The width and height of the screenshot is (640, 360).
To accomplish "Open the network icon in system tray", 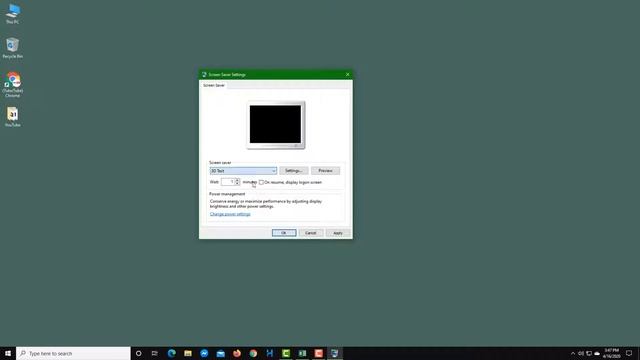I will tap(589, 353).
